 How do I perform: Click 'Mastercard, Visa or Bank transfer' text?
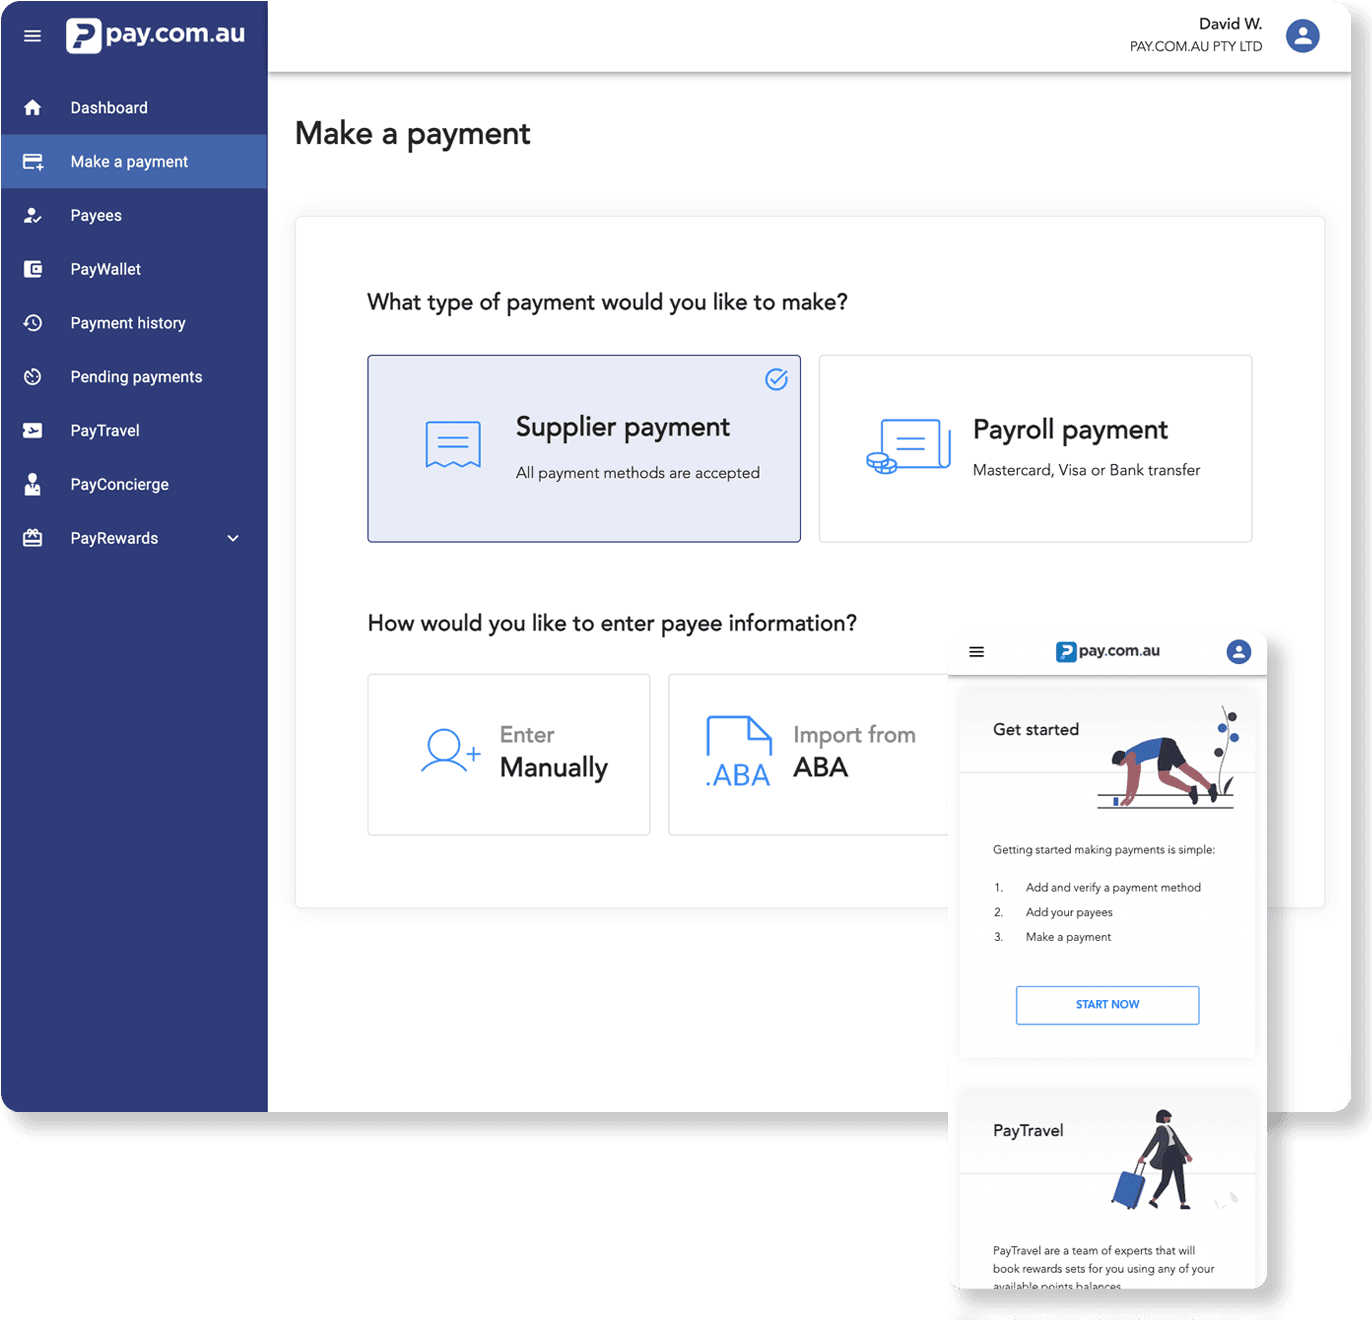1086,470
